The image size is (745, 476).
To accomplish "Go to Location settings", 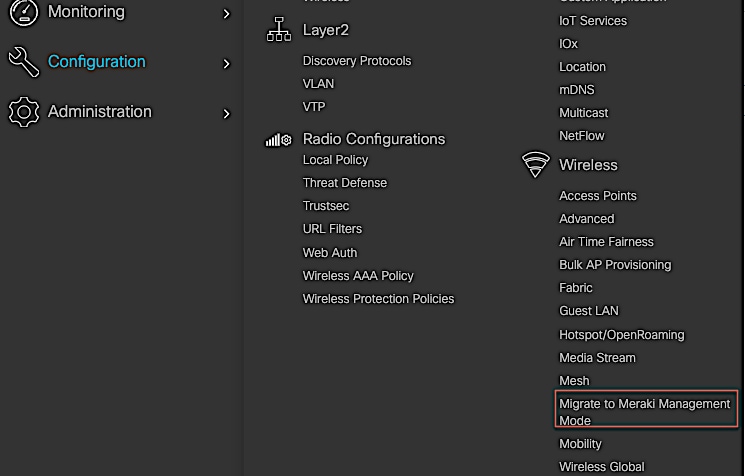I will tap(583, 67).
